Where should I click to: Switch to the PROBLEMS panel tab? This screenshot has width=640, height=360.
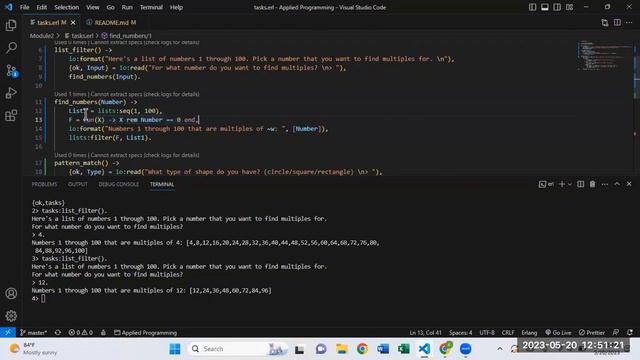44,184
